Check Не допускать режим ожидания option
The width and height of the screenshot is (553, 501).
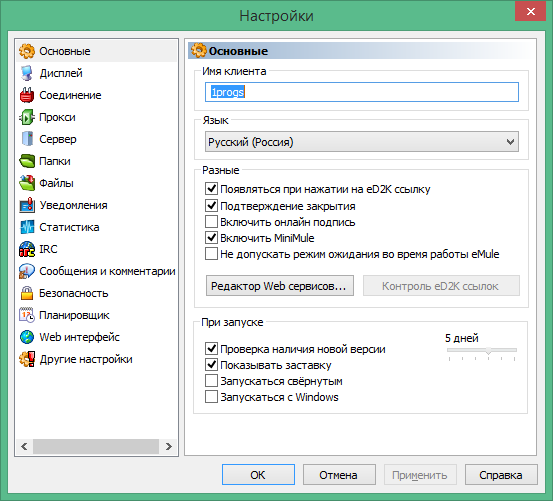pos(211,254)
